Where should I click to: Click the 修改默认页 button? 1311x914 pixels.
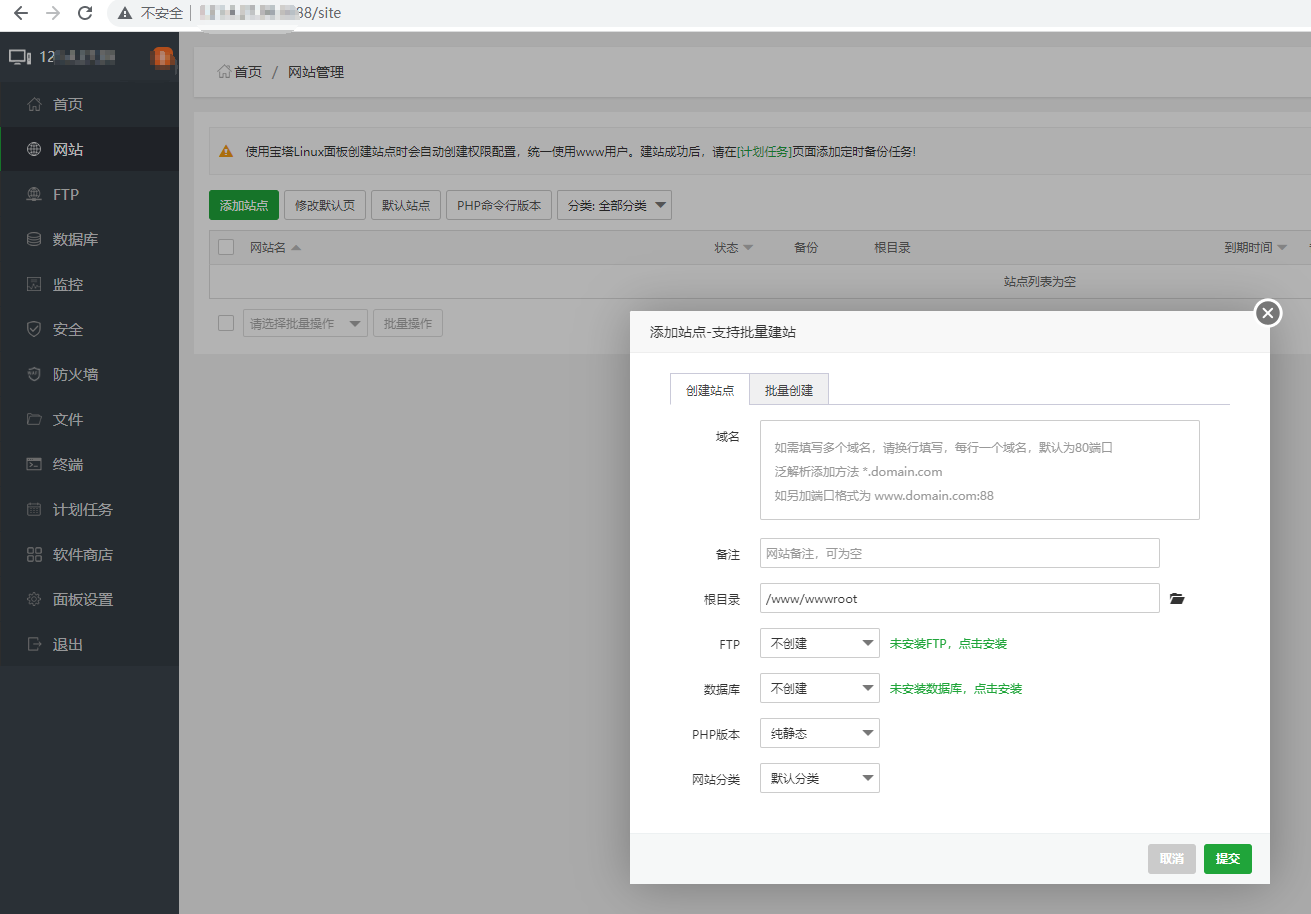tap(325, 205)
